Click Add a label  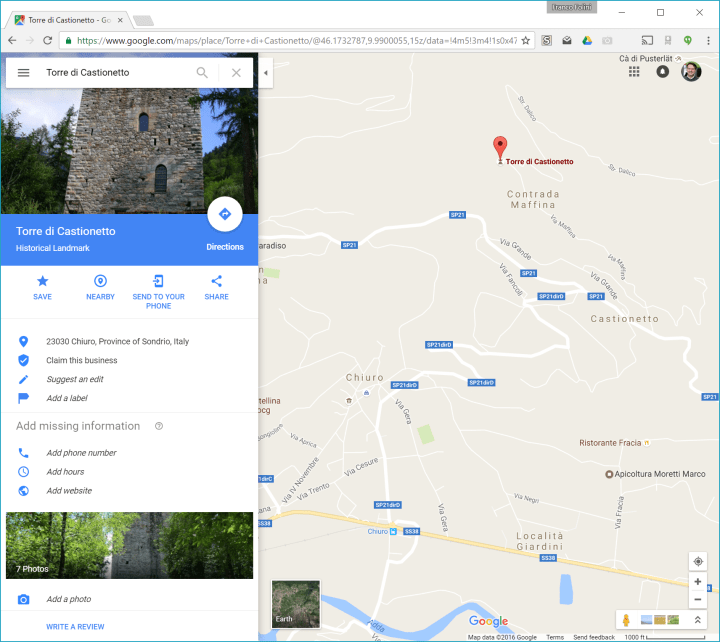67,398
